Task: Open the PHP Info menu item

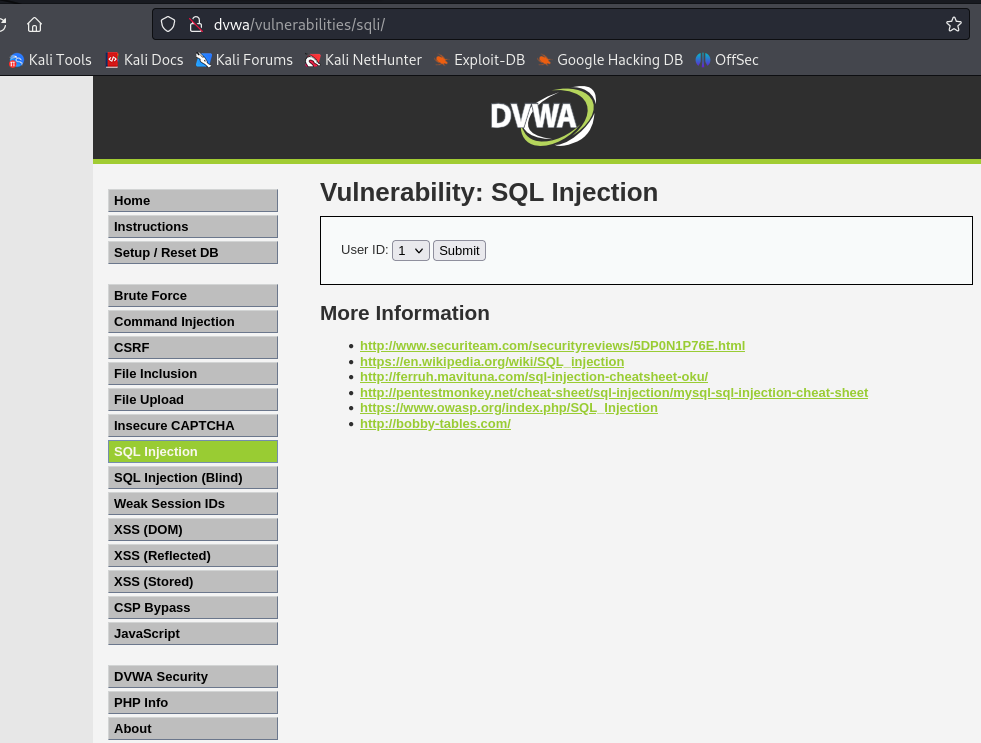Action: pos(193,703)
